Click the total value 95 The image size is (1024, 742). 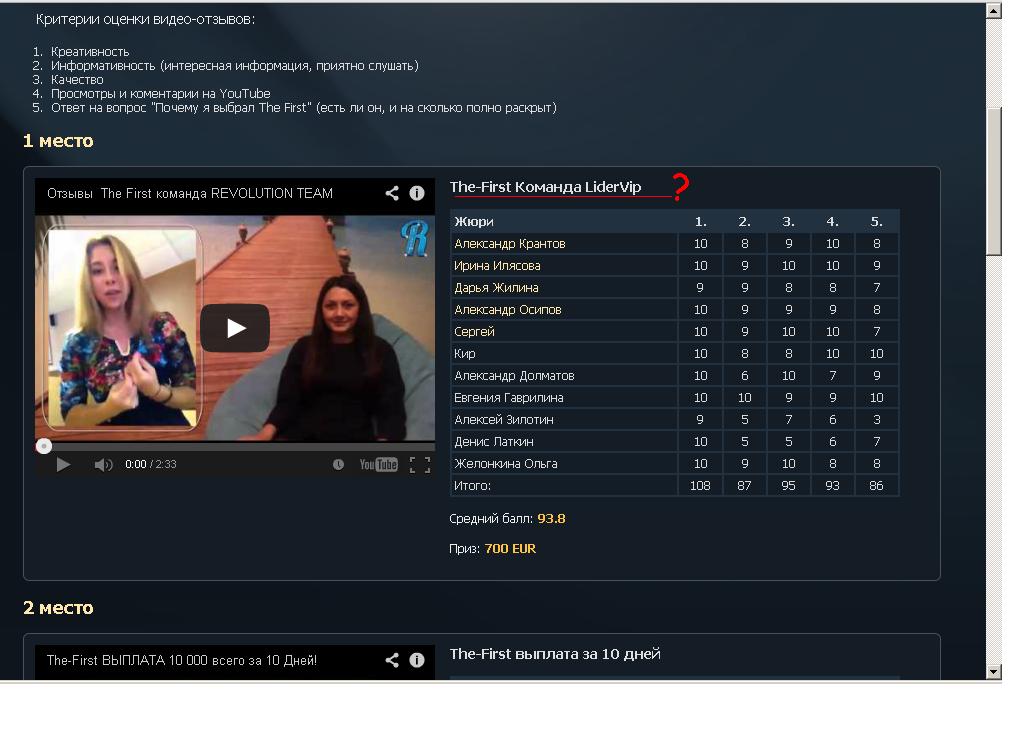click(788, 485)
